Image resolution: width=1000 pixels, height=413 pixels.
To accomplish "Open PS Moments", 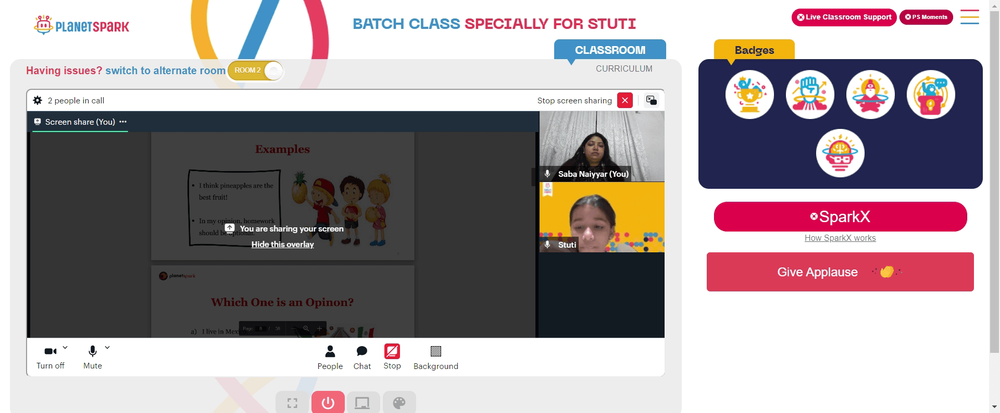I will pos(926,17).
